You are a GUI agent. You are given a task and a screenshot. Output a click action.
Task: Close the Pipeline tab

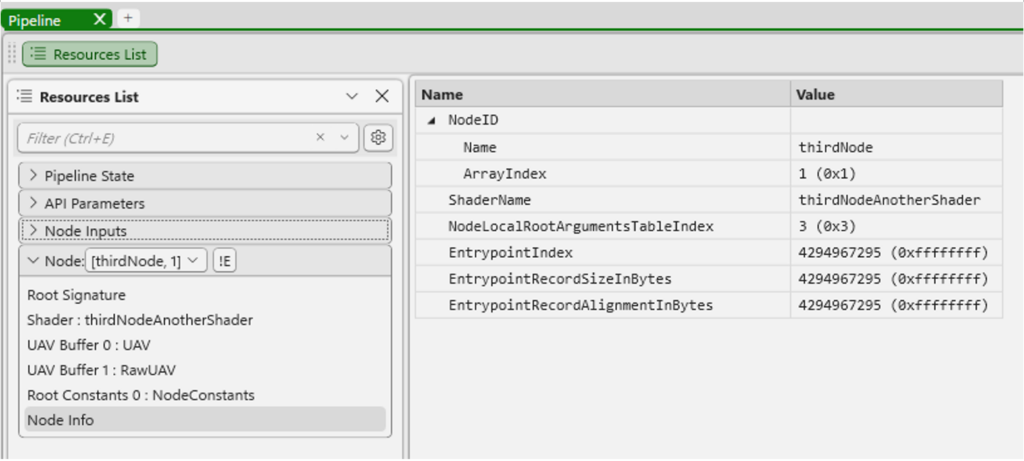[x=100, y=19]
